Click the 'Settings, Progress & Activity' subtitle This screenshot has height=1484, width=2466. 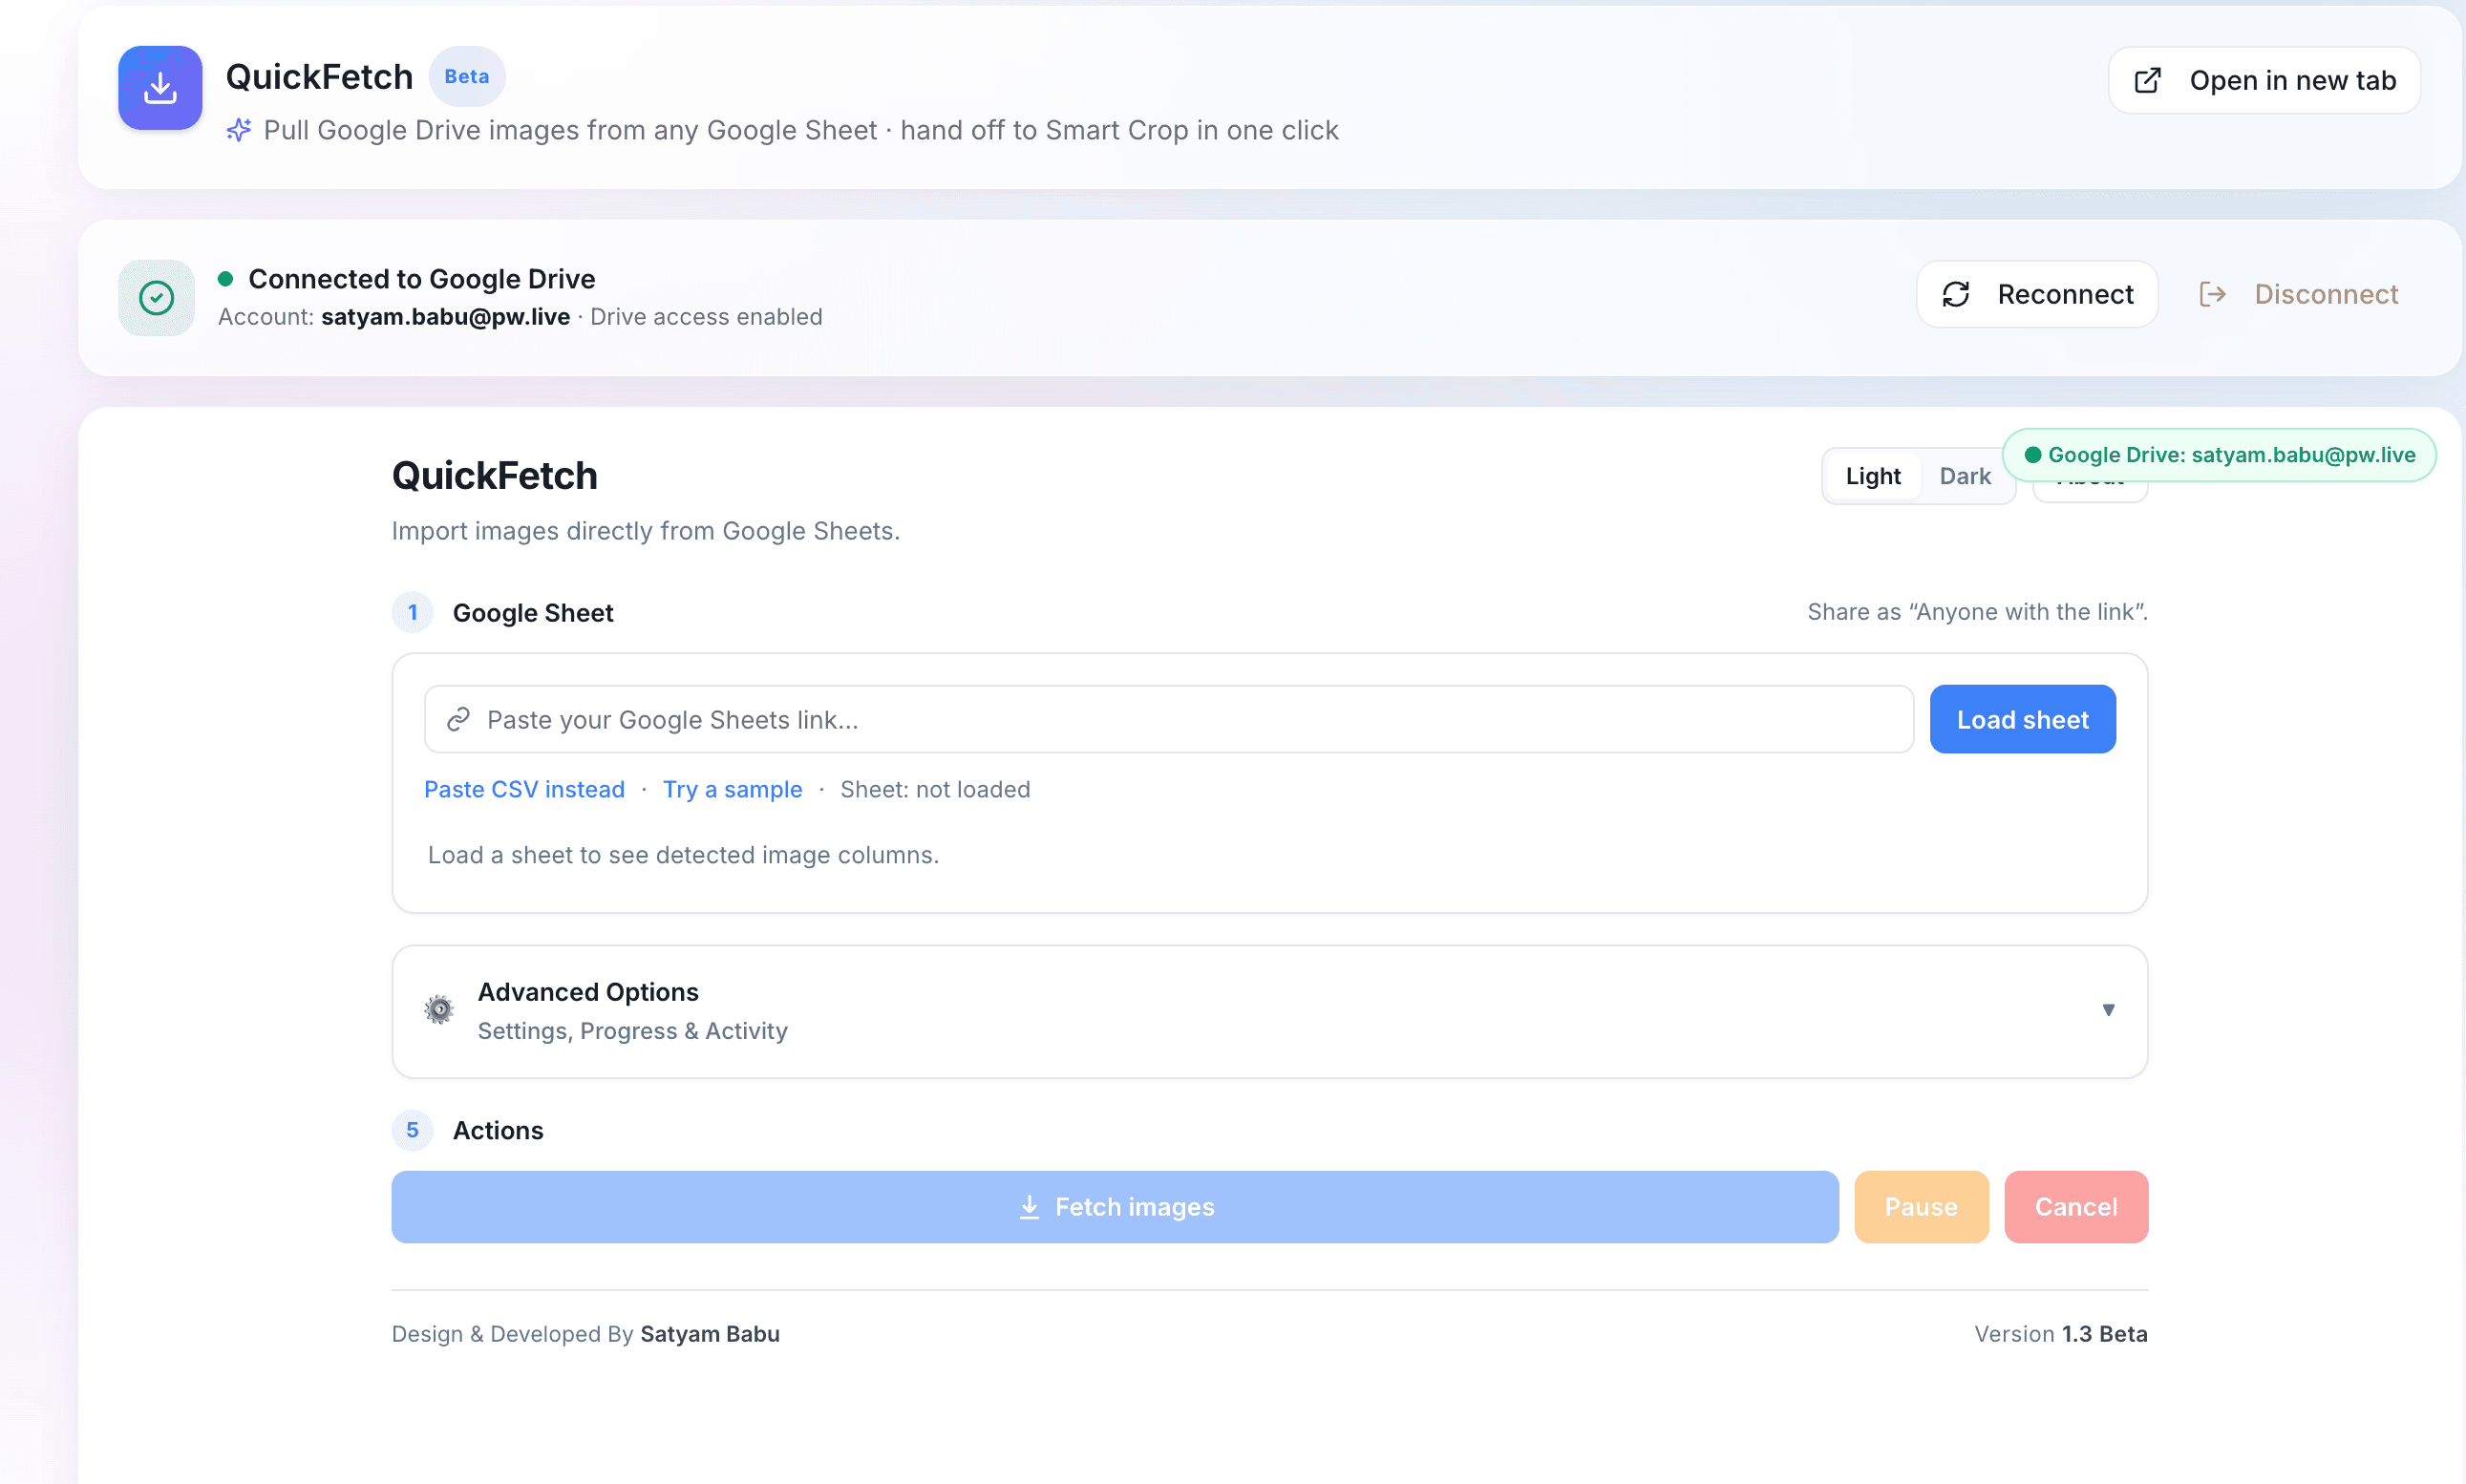632,1031
